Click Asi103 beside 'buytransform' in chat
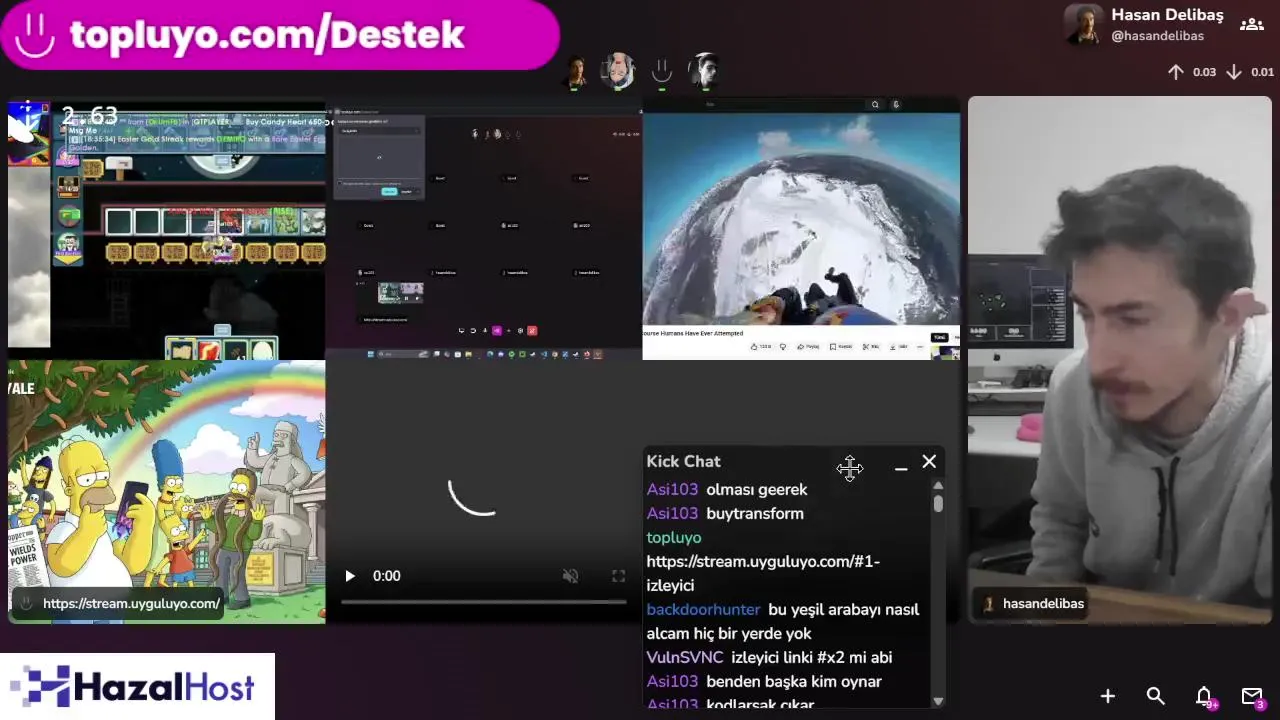 [672, 513]
